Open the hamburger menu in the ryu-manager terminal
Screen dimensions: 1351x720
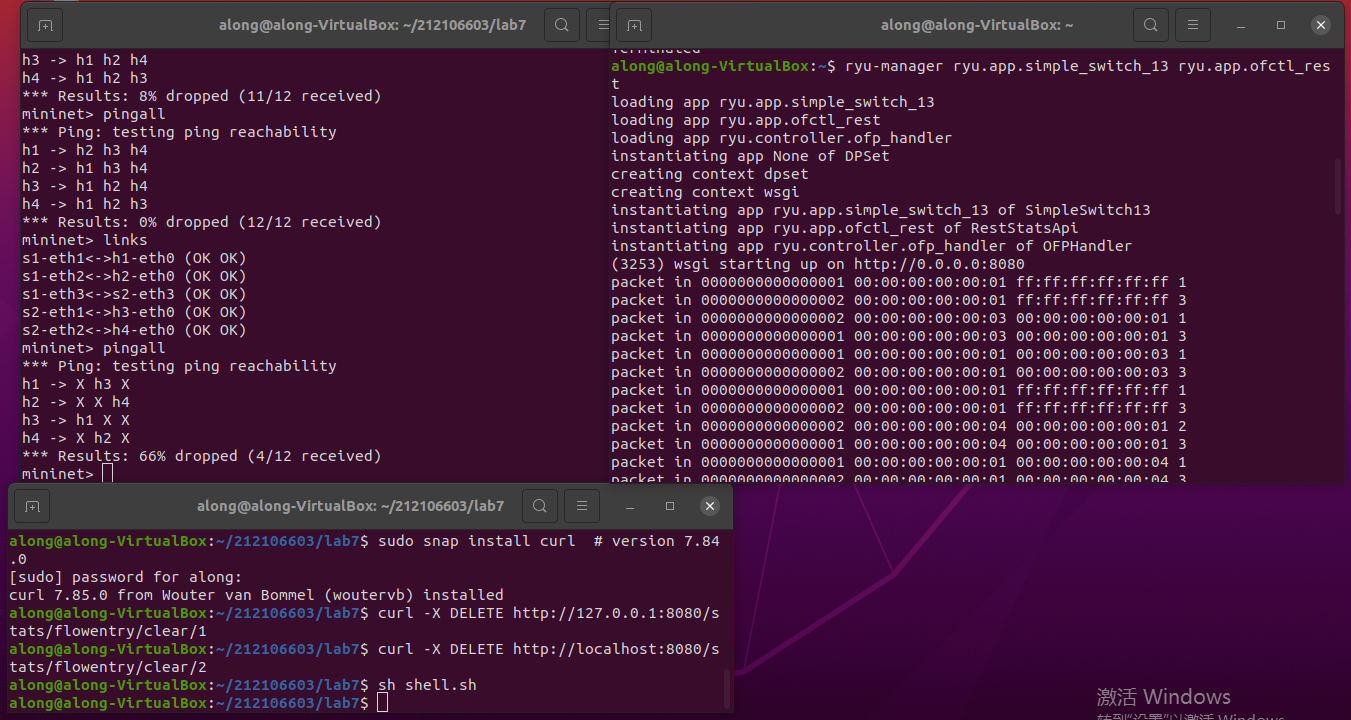tap(1193, 25)
